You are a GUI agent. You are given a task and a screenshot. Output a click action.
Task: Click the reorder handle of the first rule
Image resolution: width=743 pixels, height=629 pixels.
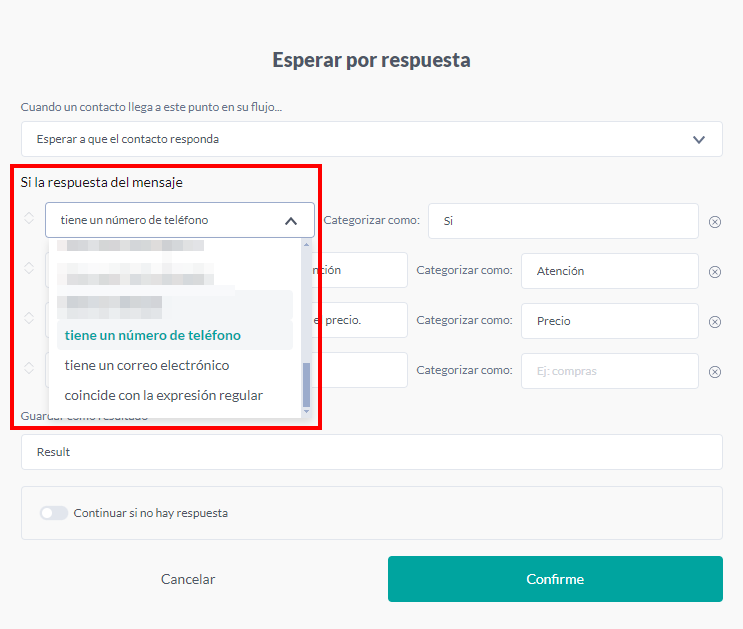(29, 218)
